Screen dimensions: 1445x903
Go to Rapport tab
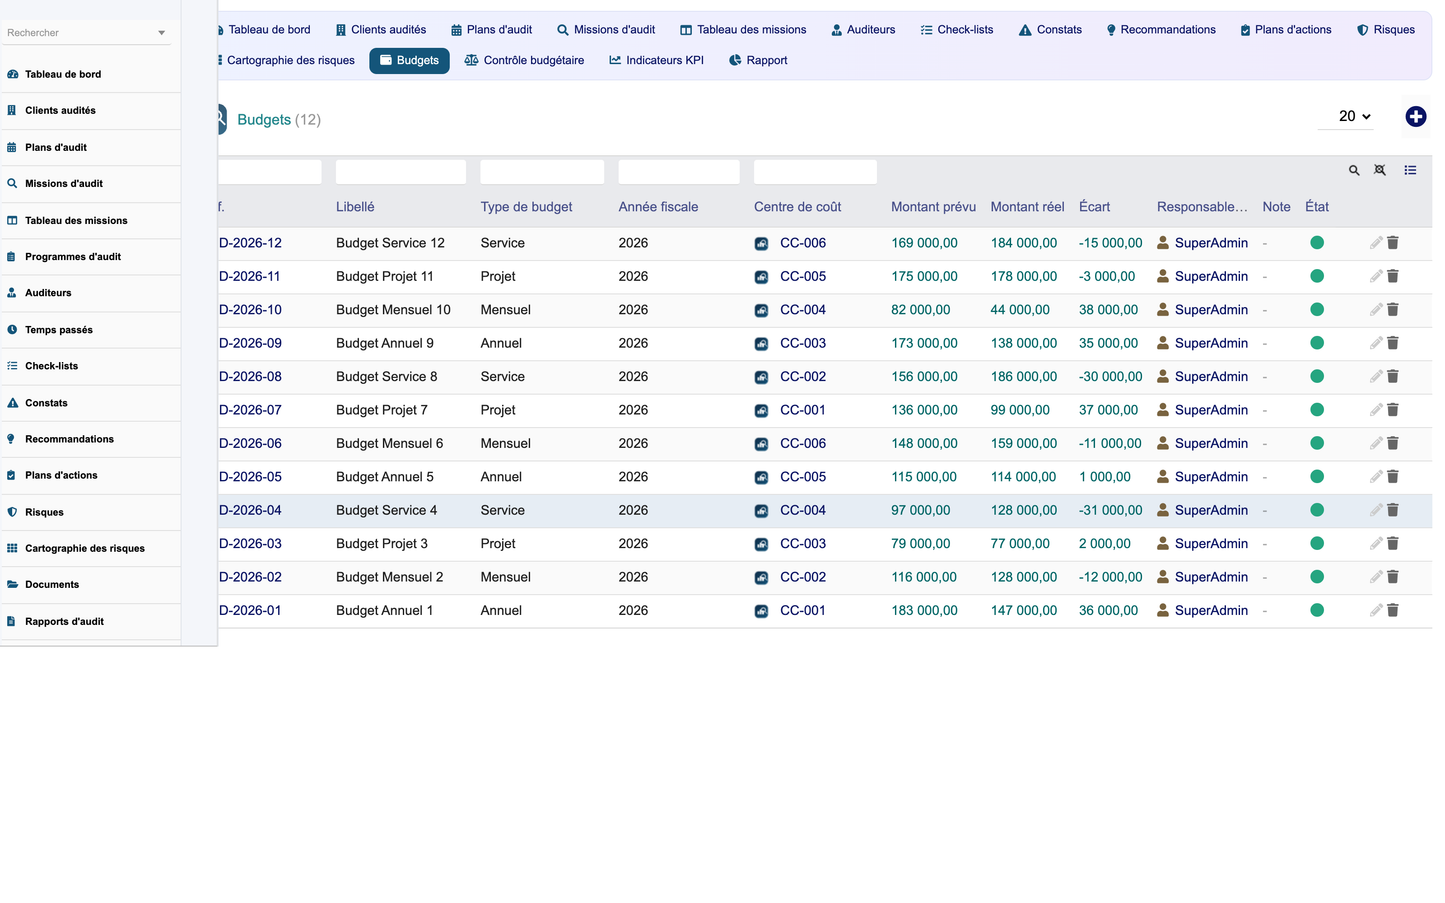tap(758, 60)
